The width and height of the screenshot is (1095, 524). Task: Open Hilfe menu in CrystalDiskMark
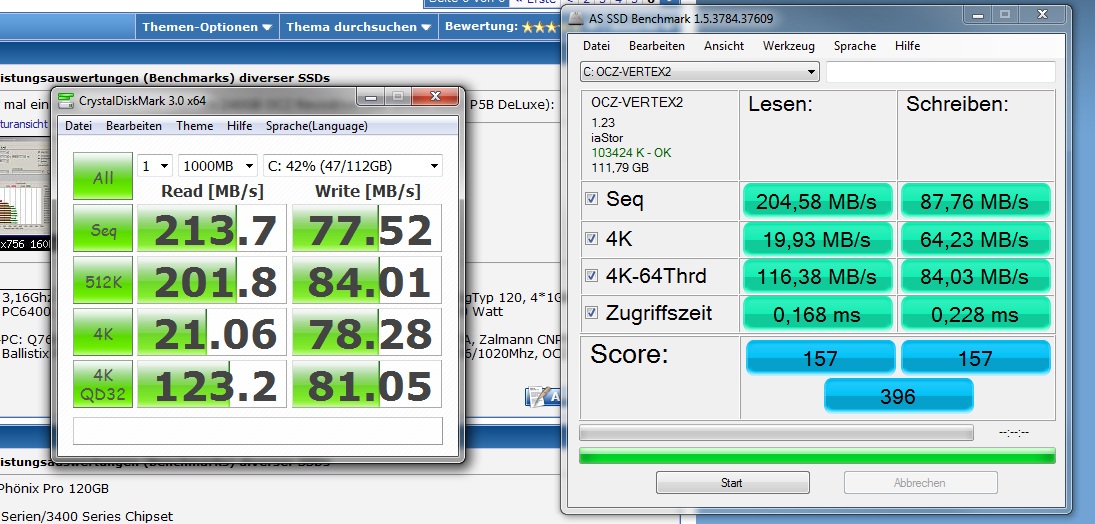coord(240,126)
